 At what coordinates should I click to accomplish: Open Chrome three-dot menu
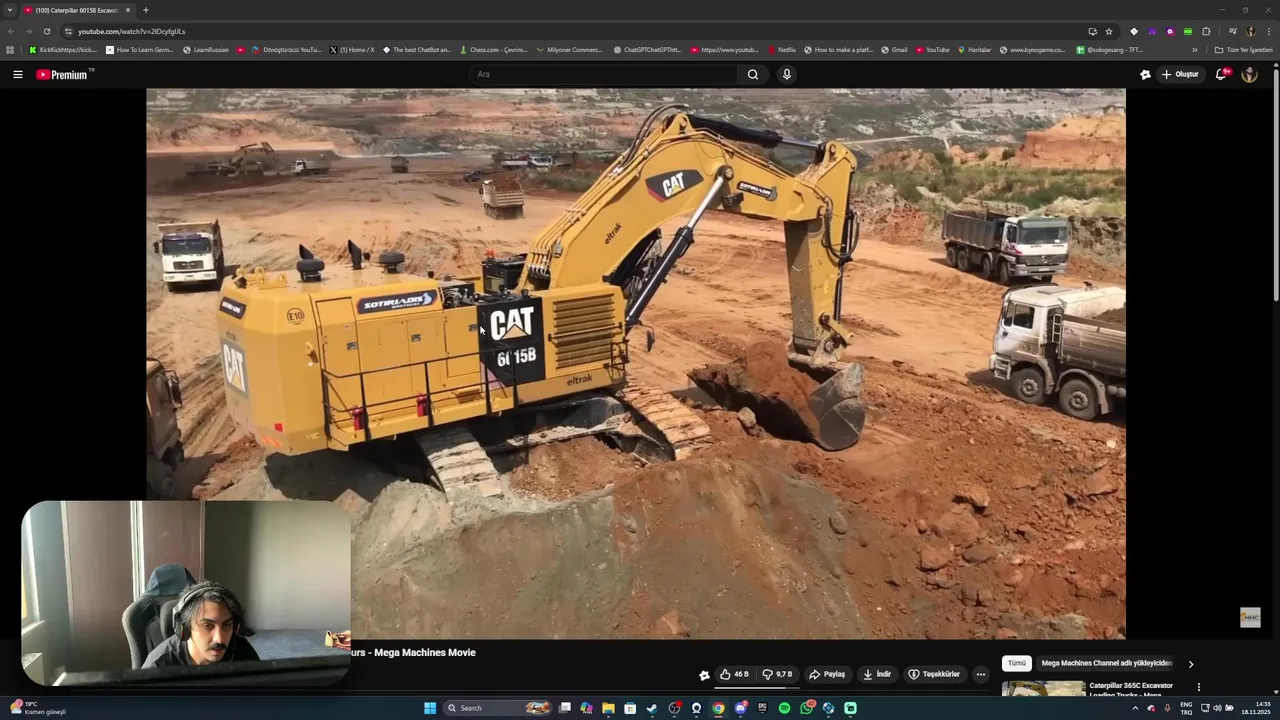(1269, 31)
